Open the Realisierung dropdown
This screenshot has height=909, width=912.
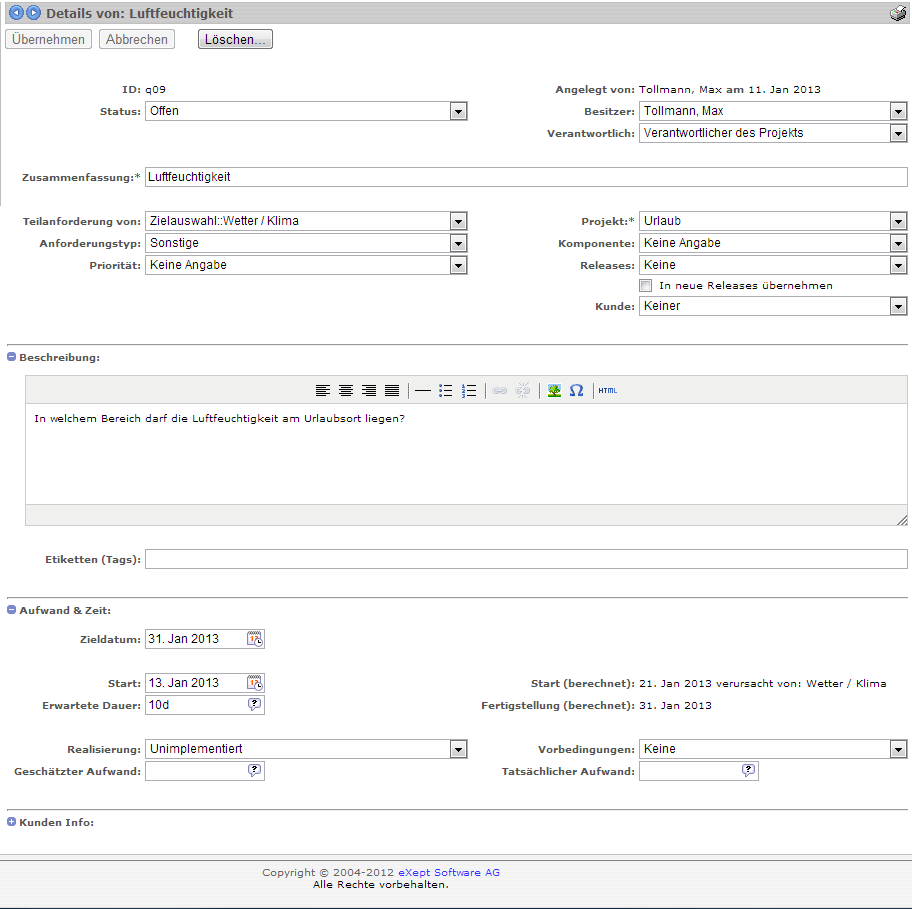[458, 749]
